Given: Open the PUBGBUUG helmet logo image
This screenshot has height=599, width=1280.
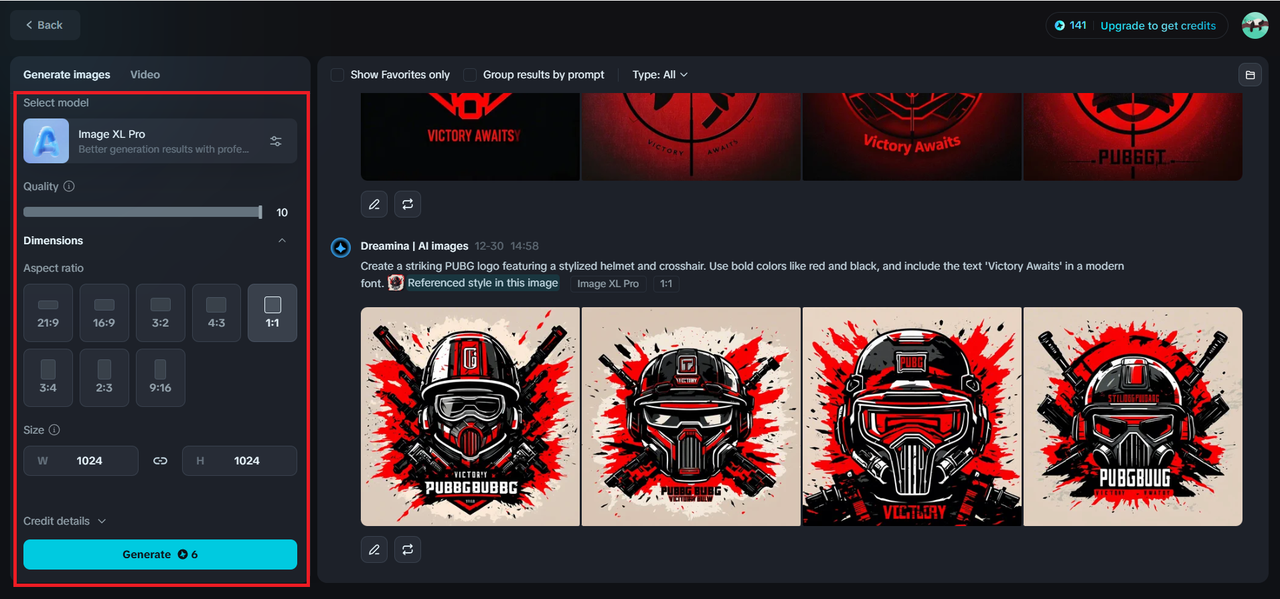Looking at the screenshot, I should point(1133,416).
